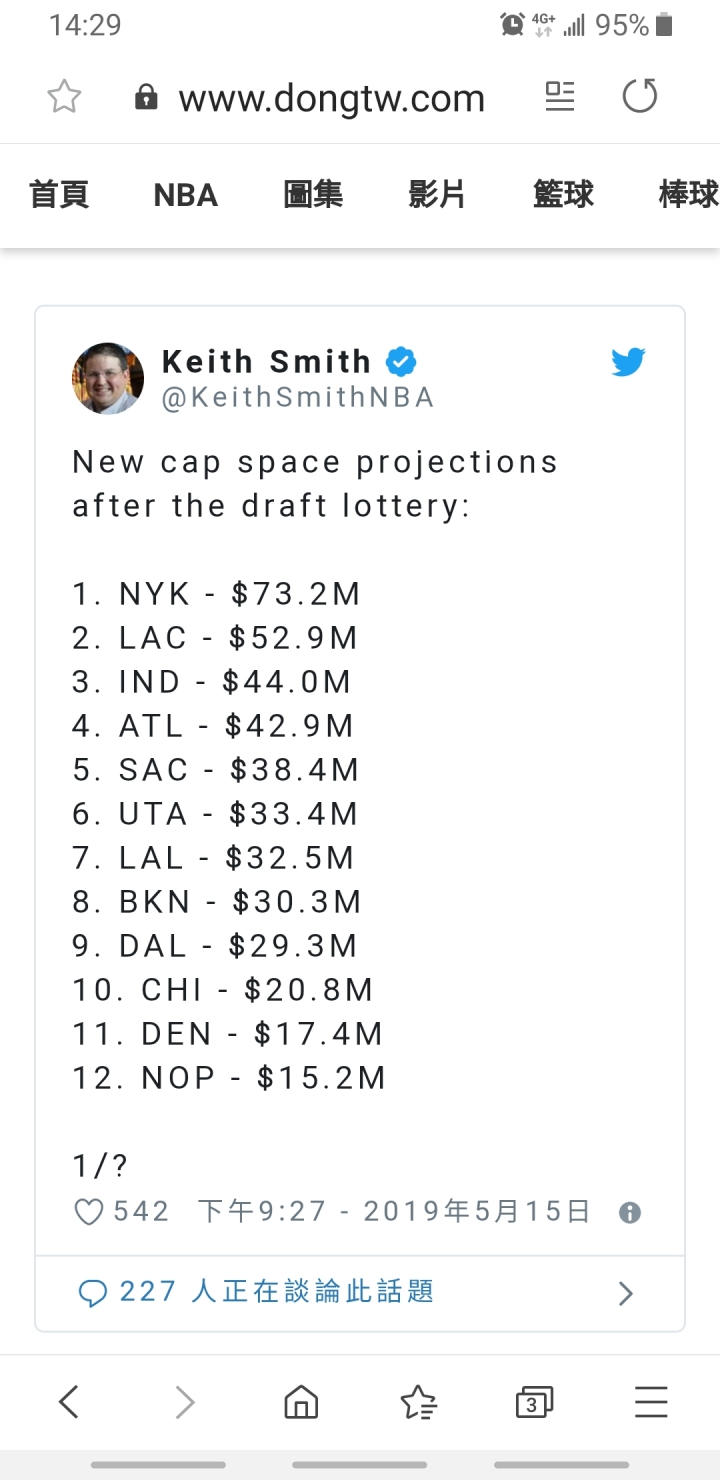The height and width of the screenshot is (1480, 720).
Task: Open the tab switcher showing 3 tabs
Action: click(534, 1402)
